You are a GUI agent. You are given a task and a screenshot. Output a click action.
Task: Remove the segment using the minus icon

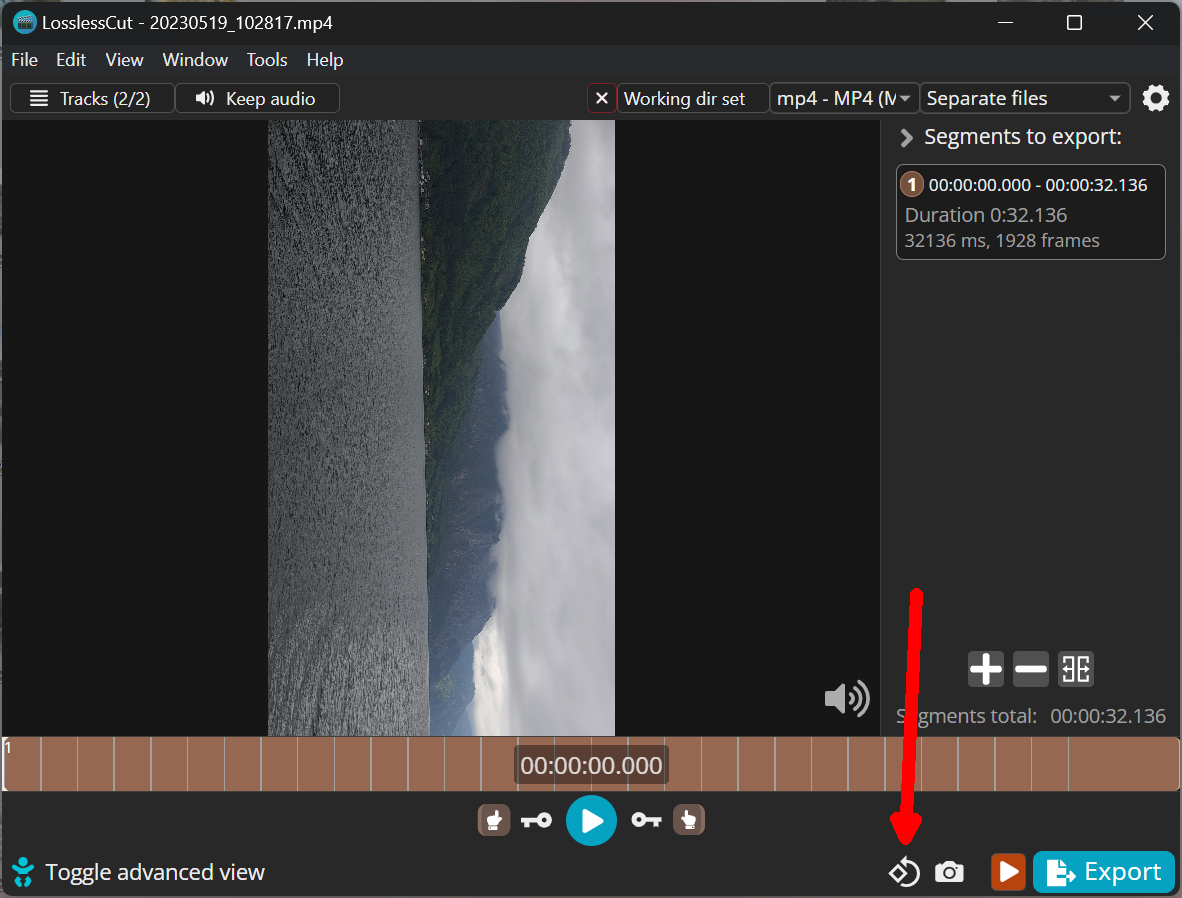pos(1030,669)
